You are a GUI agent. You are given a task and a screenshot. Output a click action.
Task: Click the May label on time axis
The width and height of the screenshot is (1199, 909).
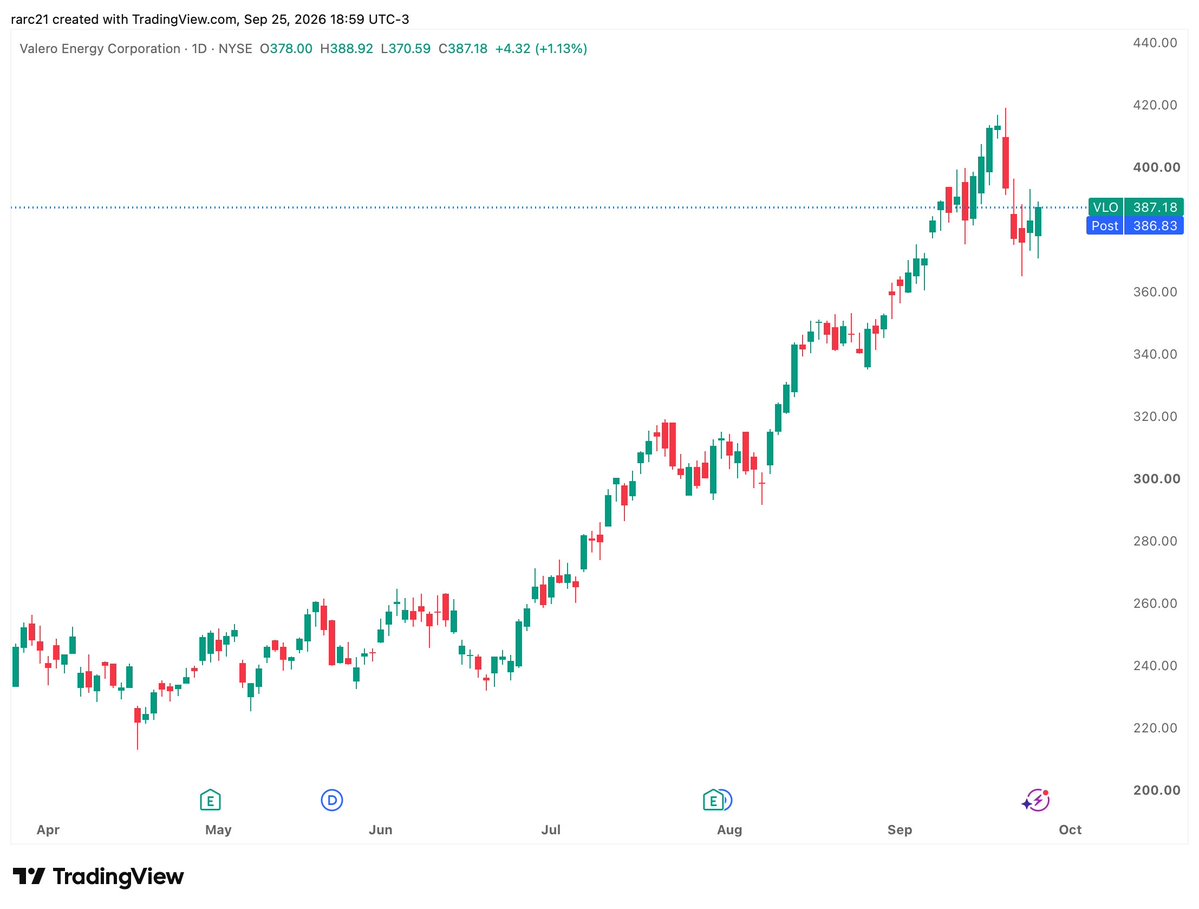click(x=218, y=830)
